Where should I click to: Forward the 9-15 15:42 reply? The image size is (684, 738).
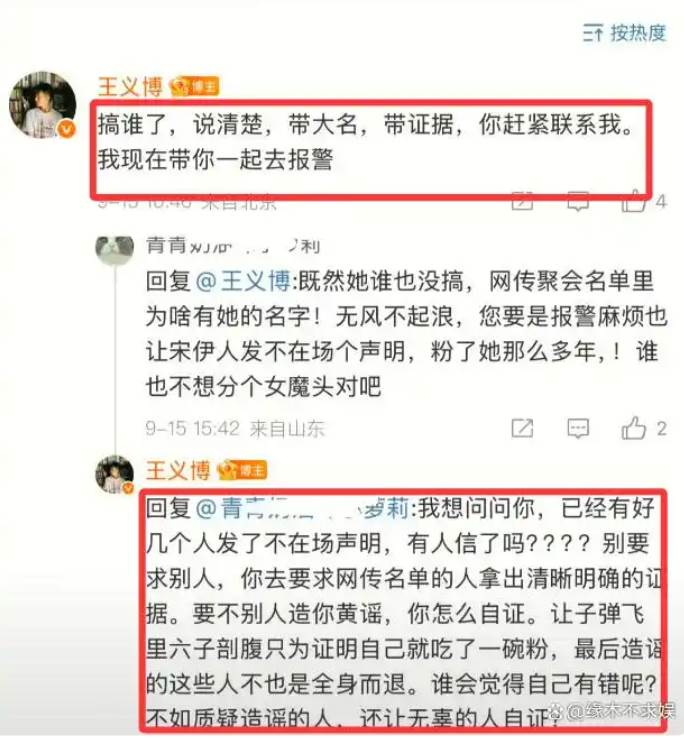click(x=523, y=428)
